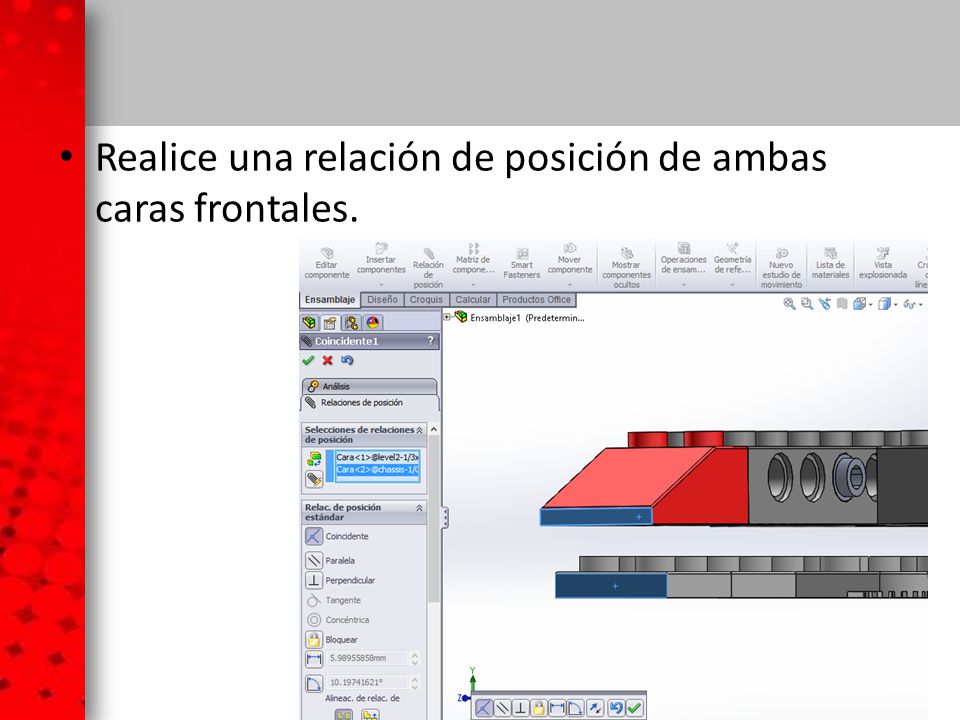The height and width of the screenshot is (720, 960).
Task: Confirm mate in popup toolbar checkmark
Action: pyautogui.click(x=634, y=708)
